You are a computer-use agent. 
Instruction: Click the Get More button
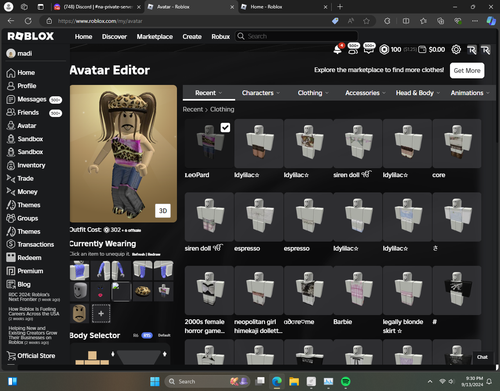[467, 71]
